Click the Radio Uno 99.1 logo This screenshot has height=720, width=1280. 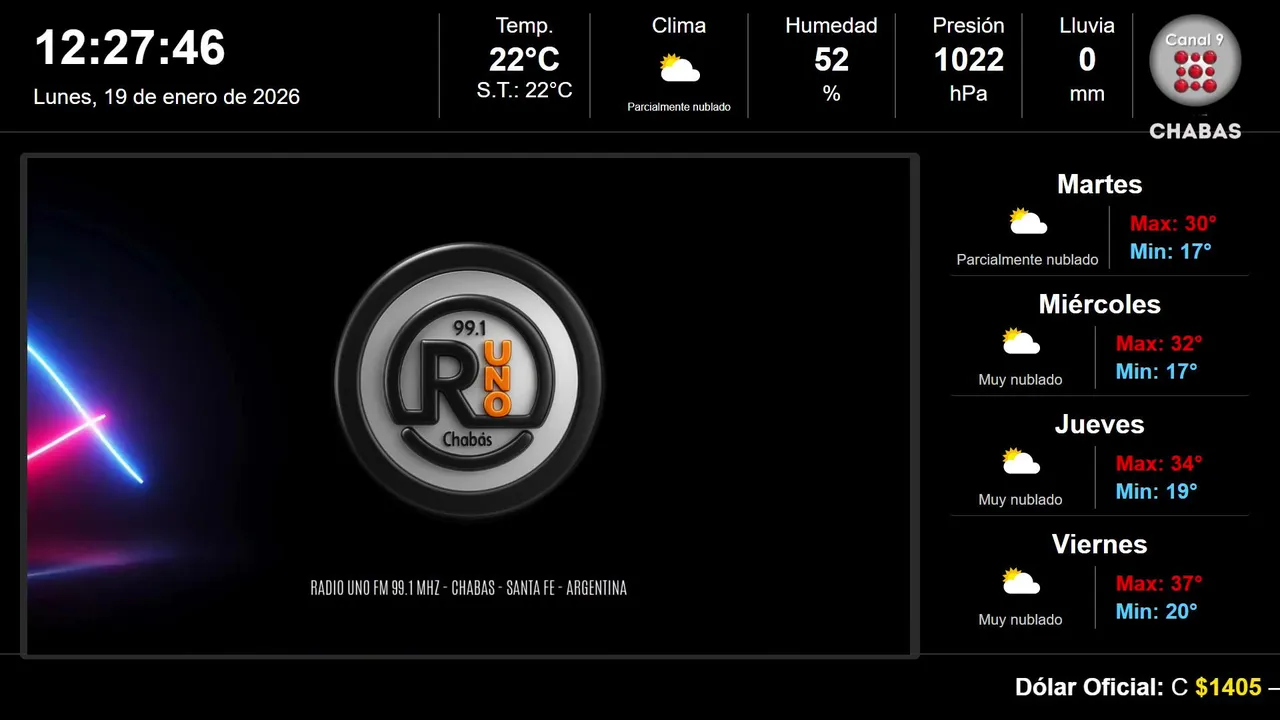tap(469, 381)
